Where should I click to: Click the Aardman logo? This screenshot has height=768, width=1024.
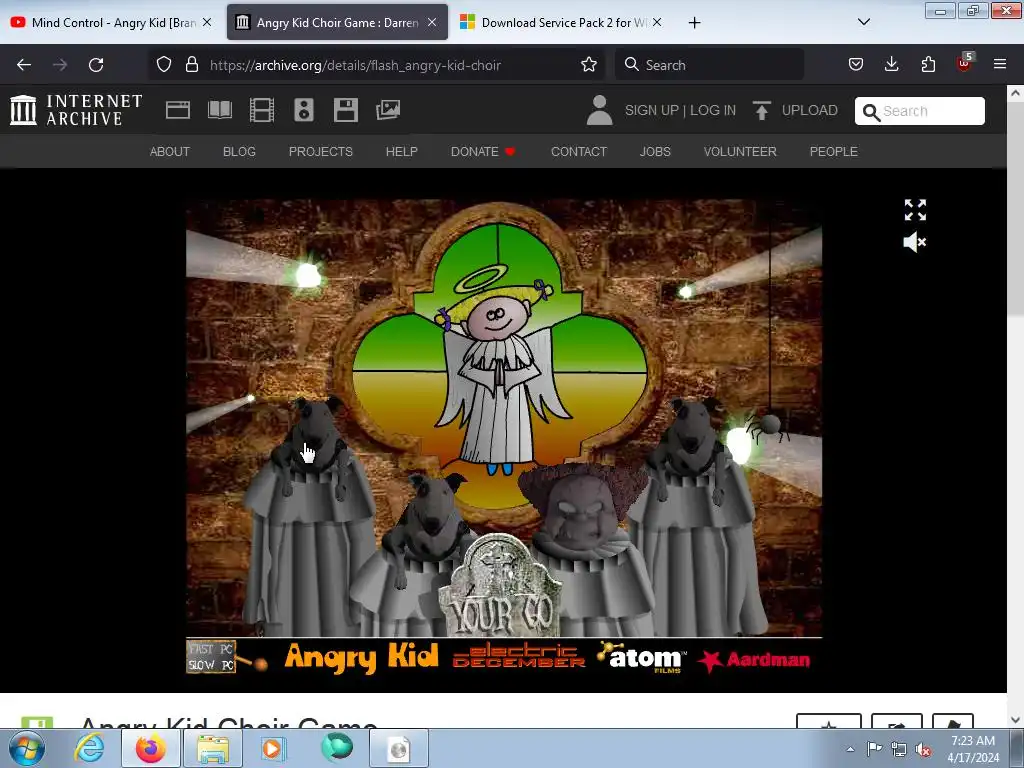point(754,660)
